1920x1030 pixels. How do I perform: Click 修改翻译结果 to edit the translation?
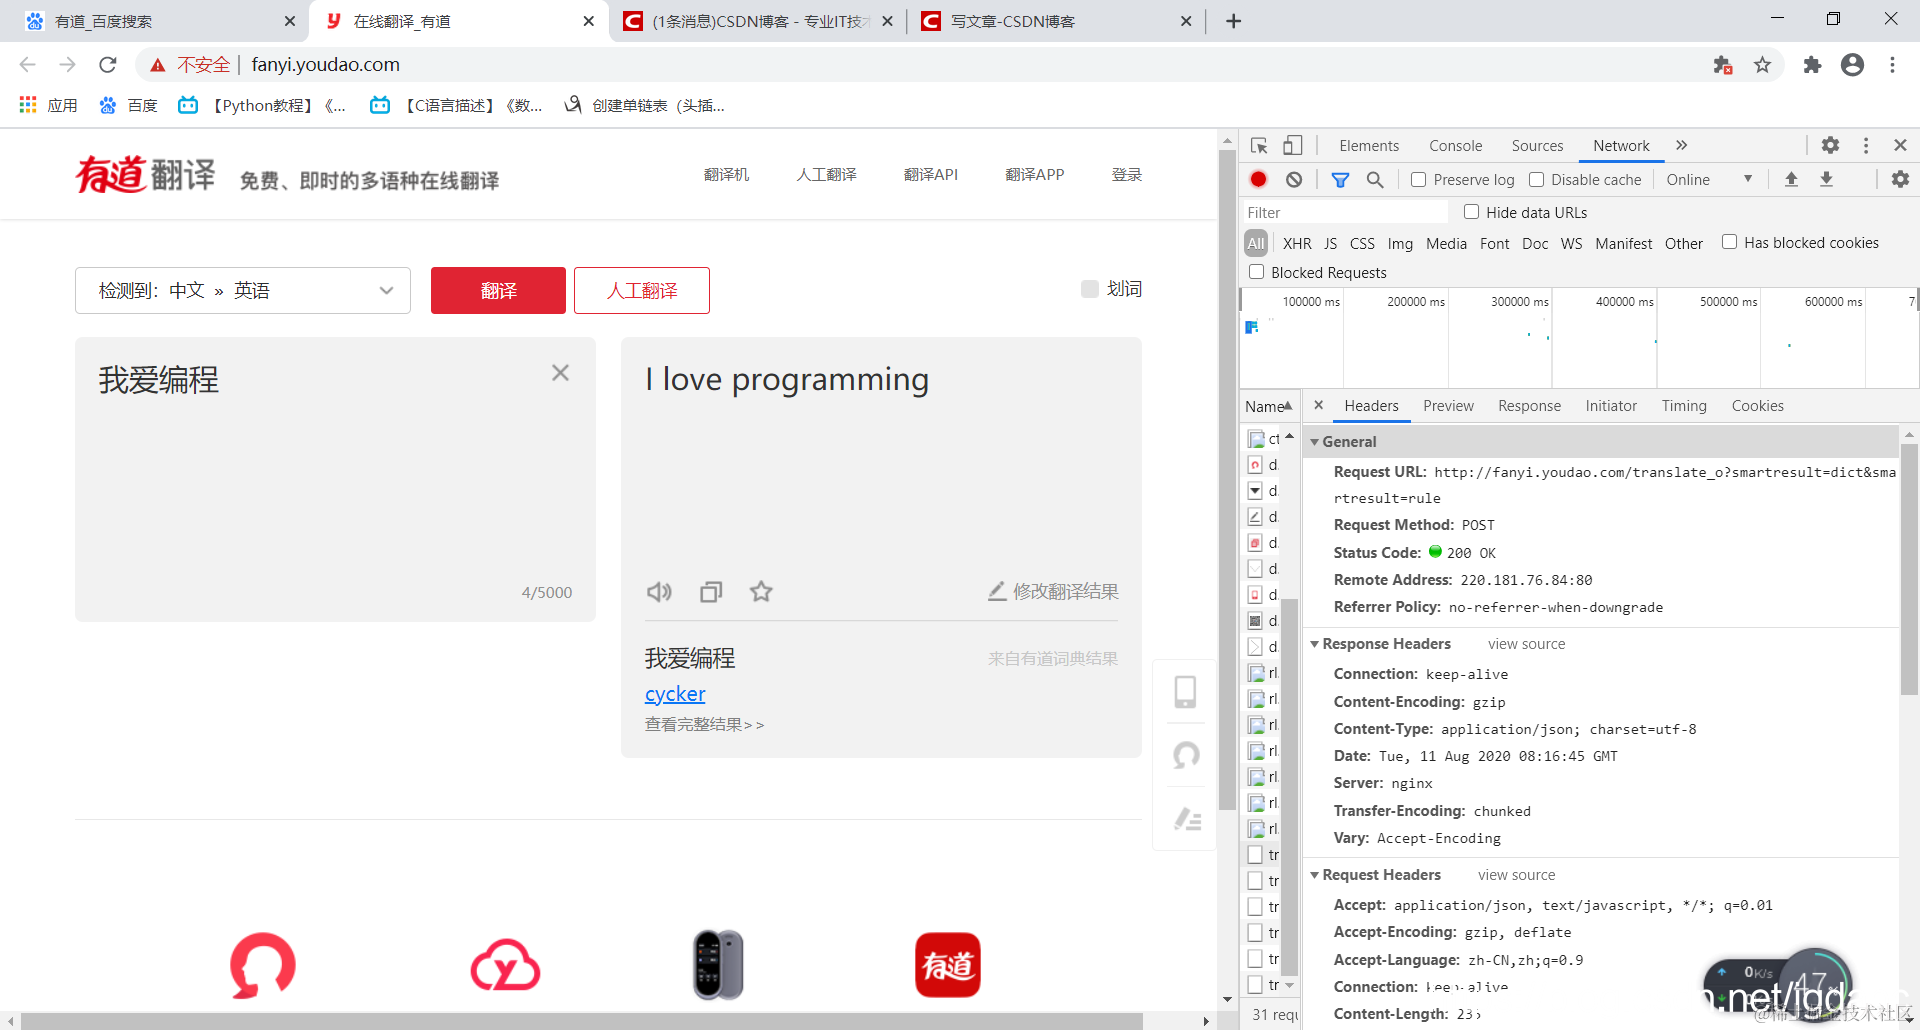[1053, 592]
